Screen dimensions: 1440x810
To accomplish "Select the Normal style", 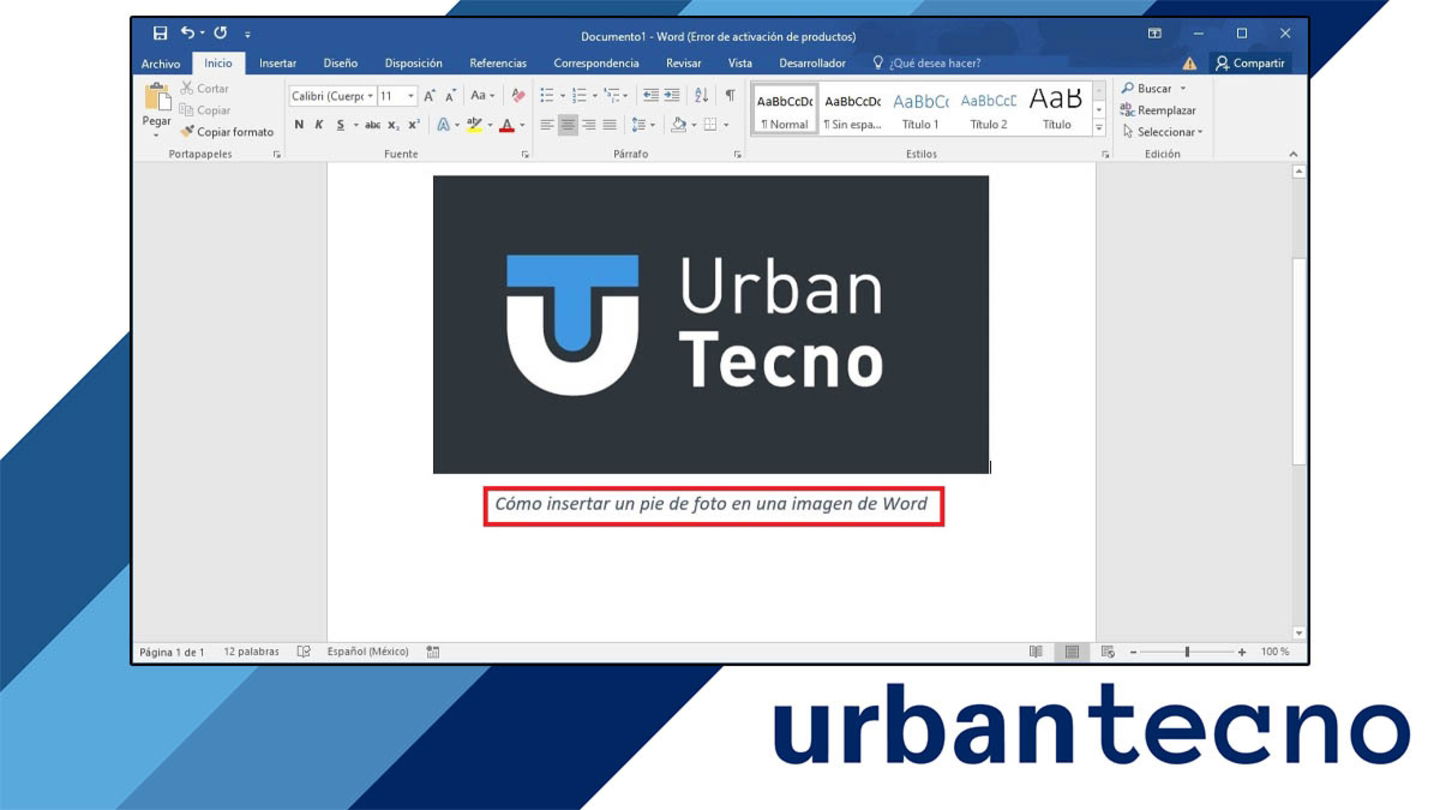I will pos(785,109).
